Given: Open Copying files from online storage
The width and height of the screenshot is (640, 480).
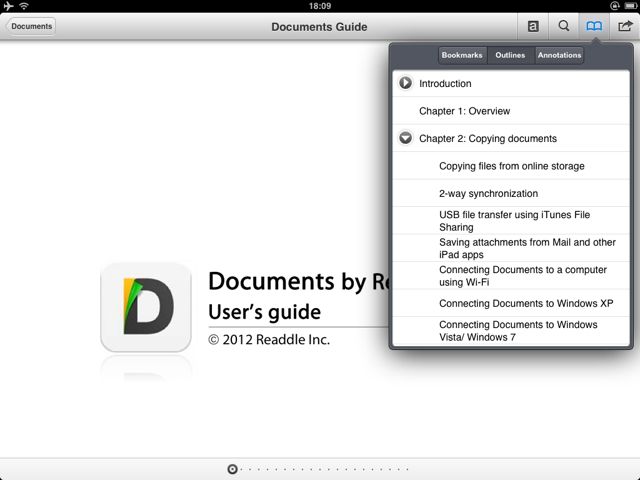Looking at the screenshot, I should pyautogui.click(x=511, y=166).
